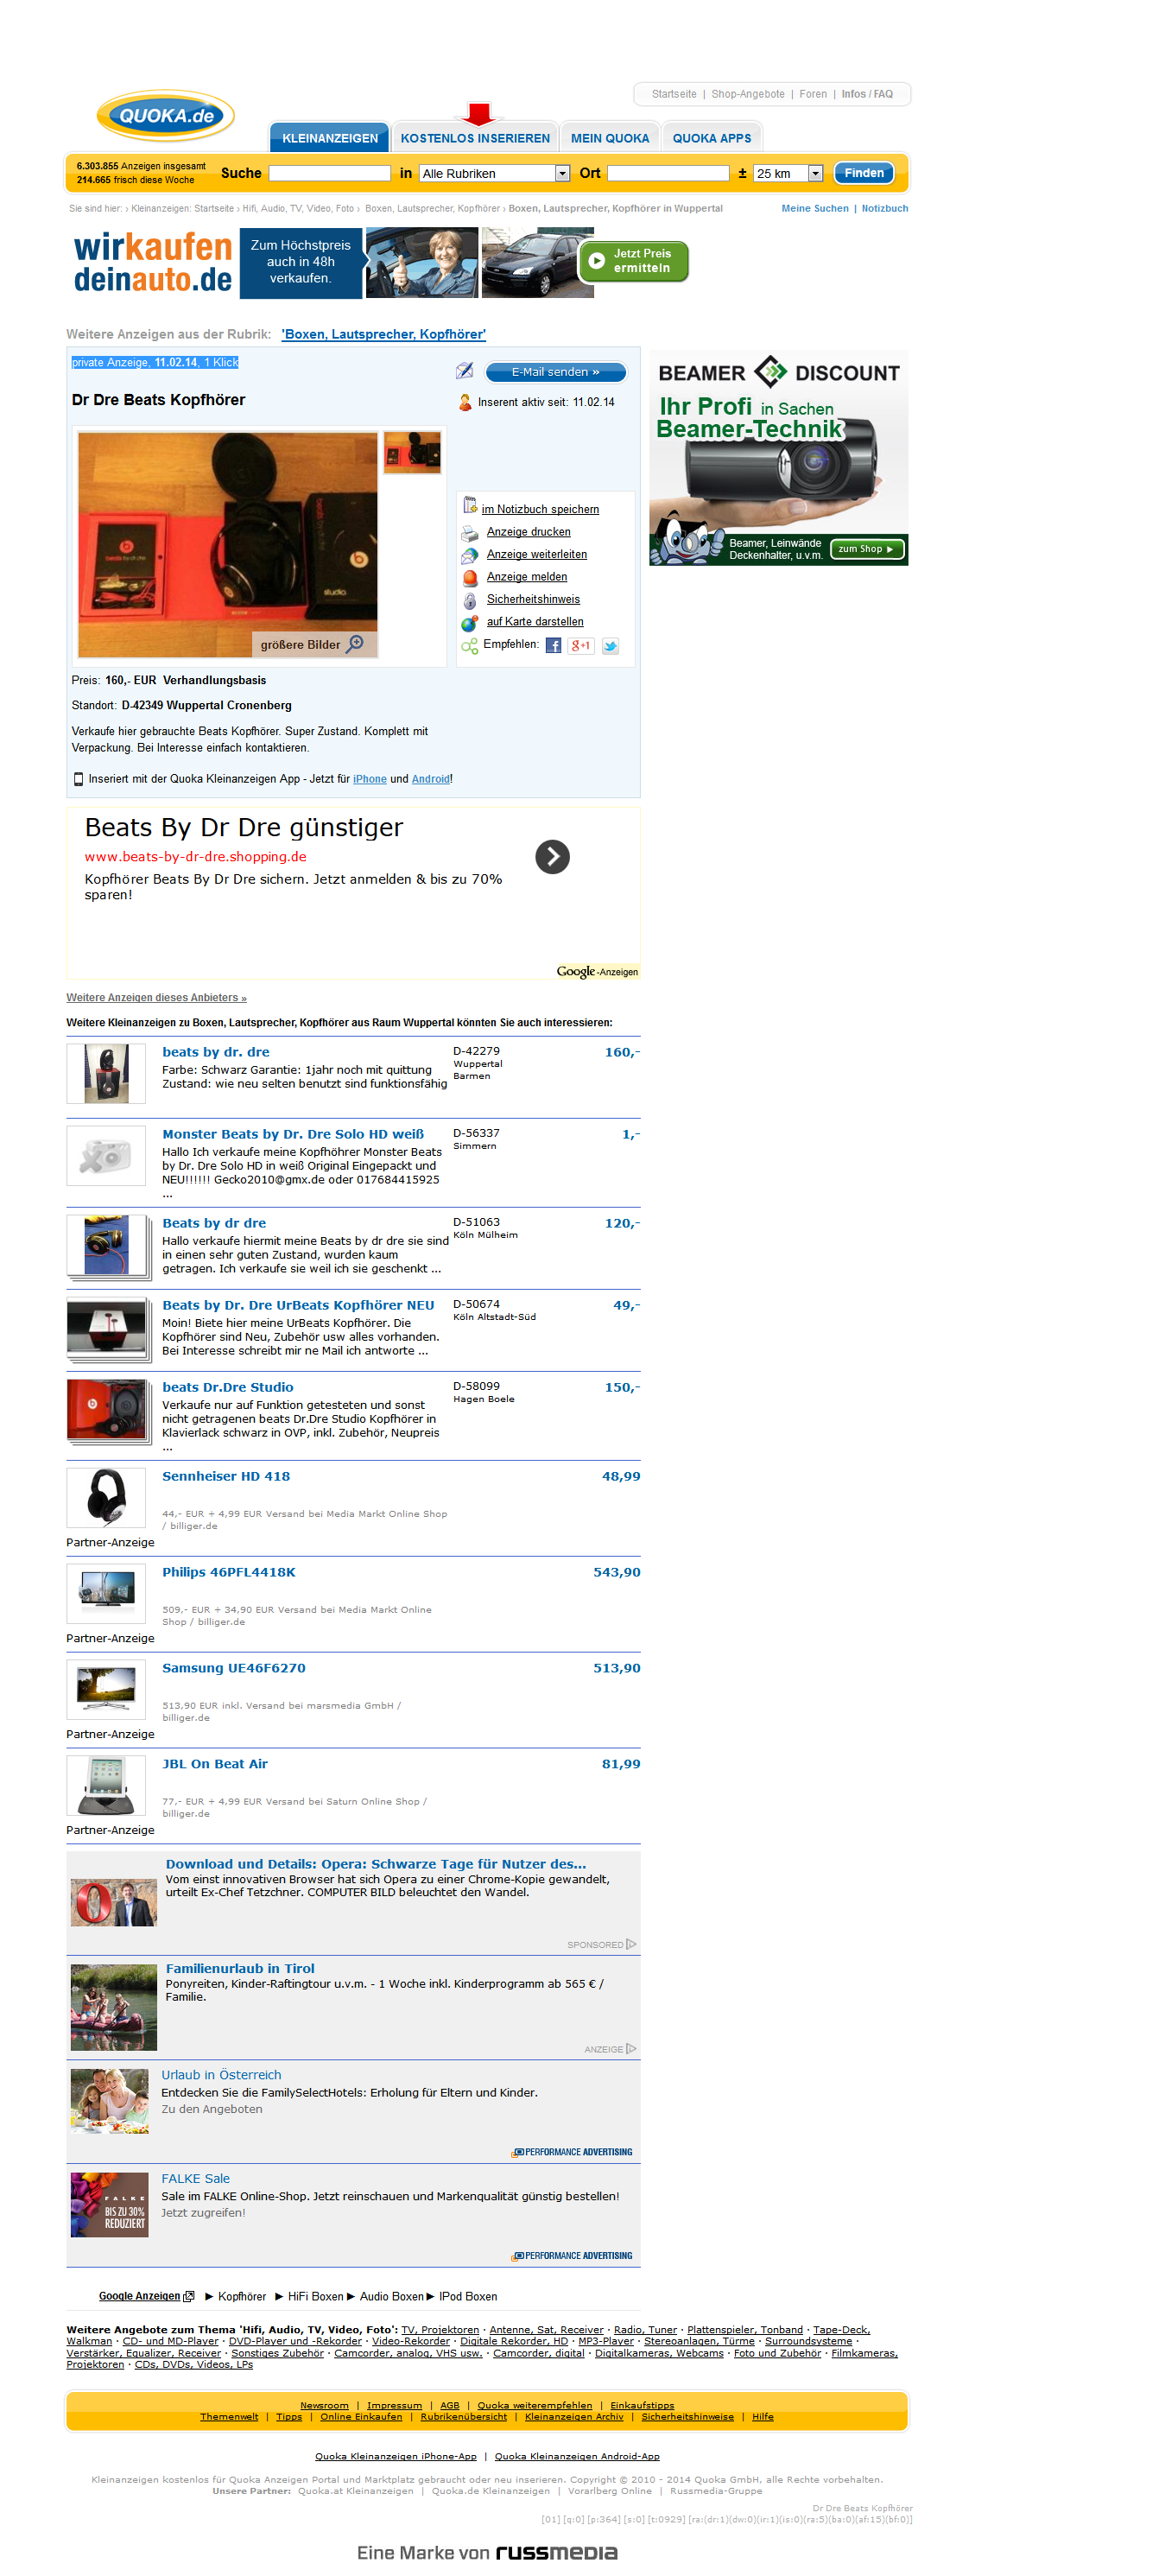The width and height of the screenshot is (1165, 2576).
Task: Open 'Sennheiser HD 418' partner listing
Action: point(226,1476)
